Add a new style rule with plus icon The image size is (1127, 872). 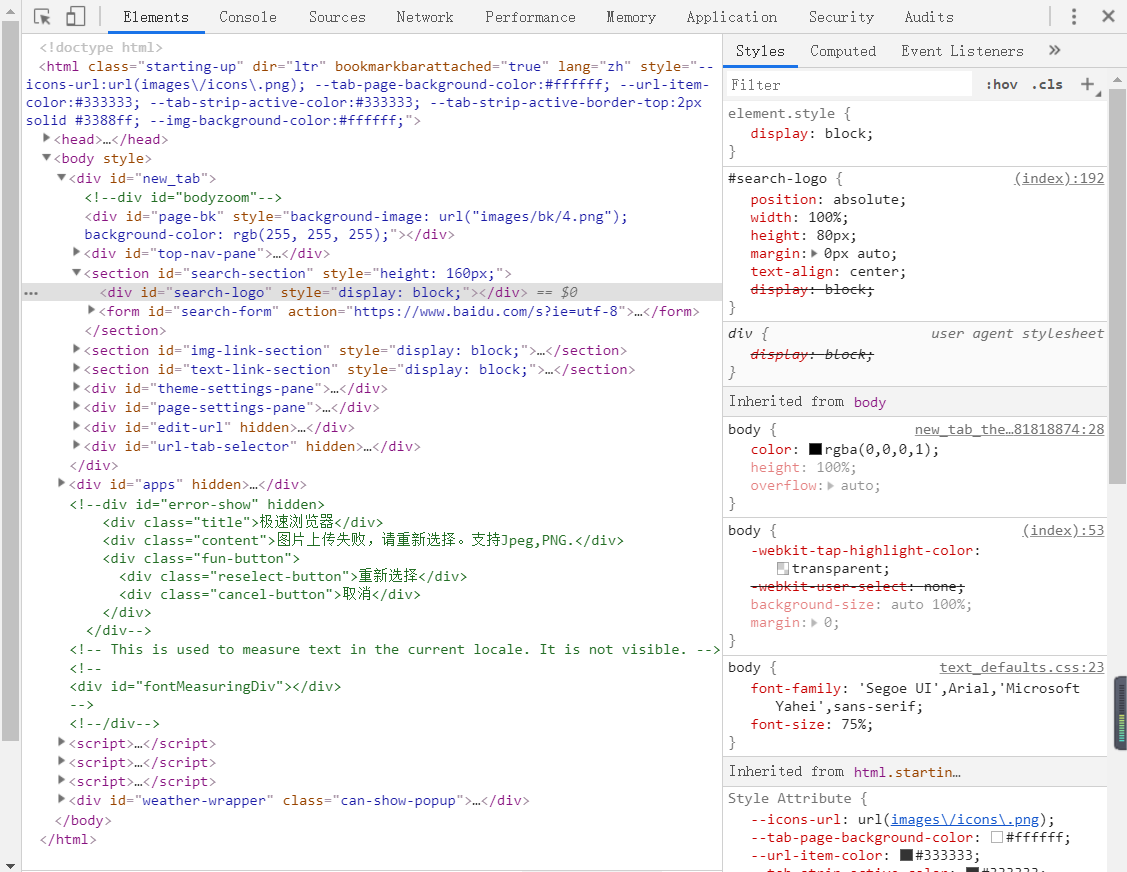tap(1087, 85)
